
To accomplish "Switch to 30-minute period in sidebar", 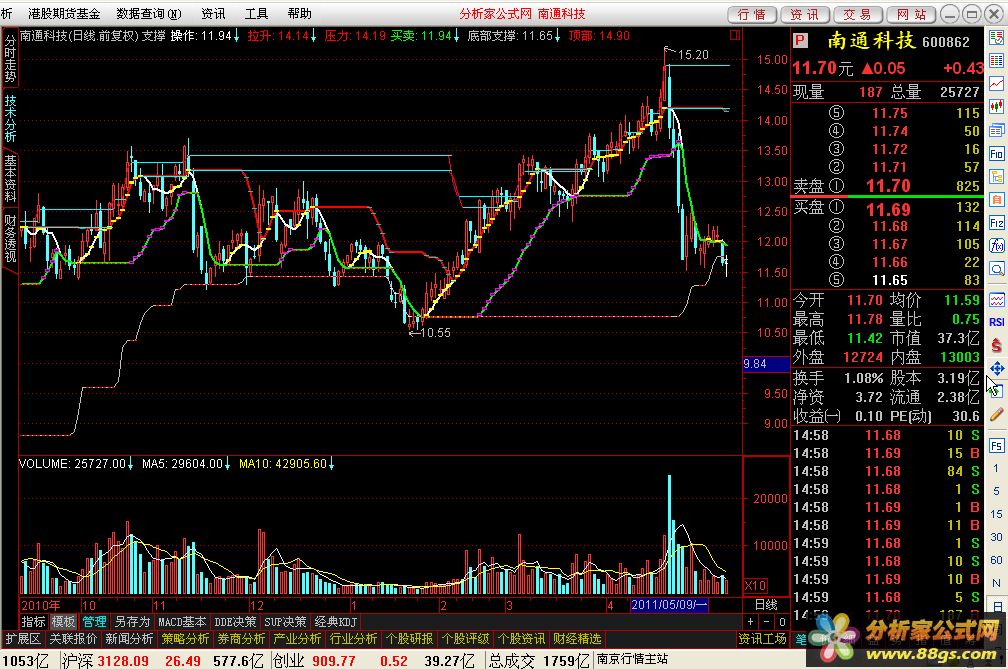I will tap(996, 537).
